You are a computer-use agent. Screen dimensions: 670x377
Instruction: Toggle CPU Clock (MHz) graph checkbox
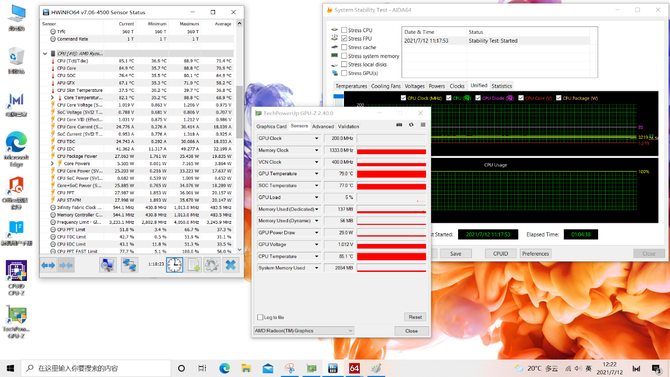tap(403, 98)
